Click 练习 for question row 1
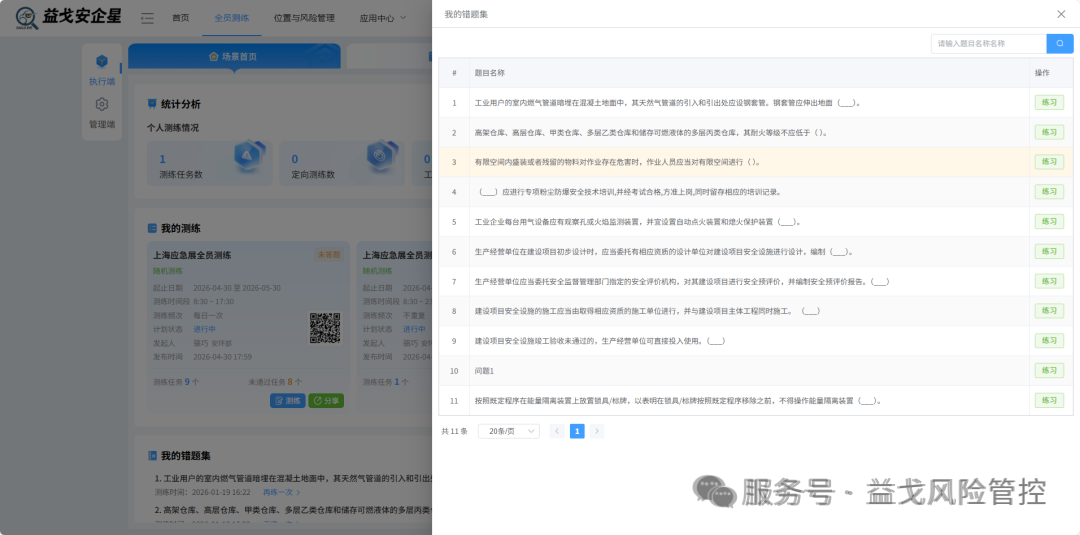Screen dimensions: 1080x535 (x=1049, y=103)
